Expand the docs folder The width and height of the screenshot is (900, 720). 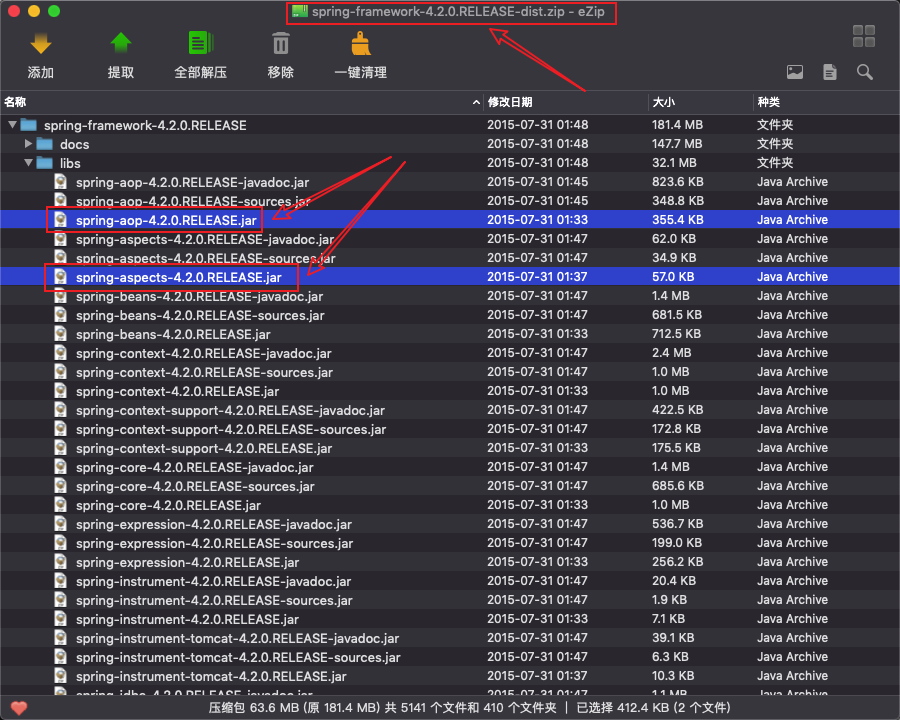click(28, 143)
